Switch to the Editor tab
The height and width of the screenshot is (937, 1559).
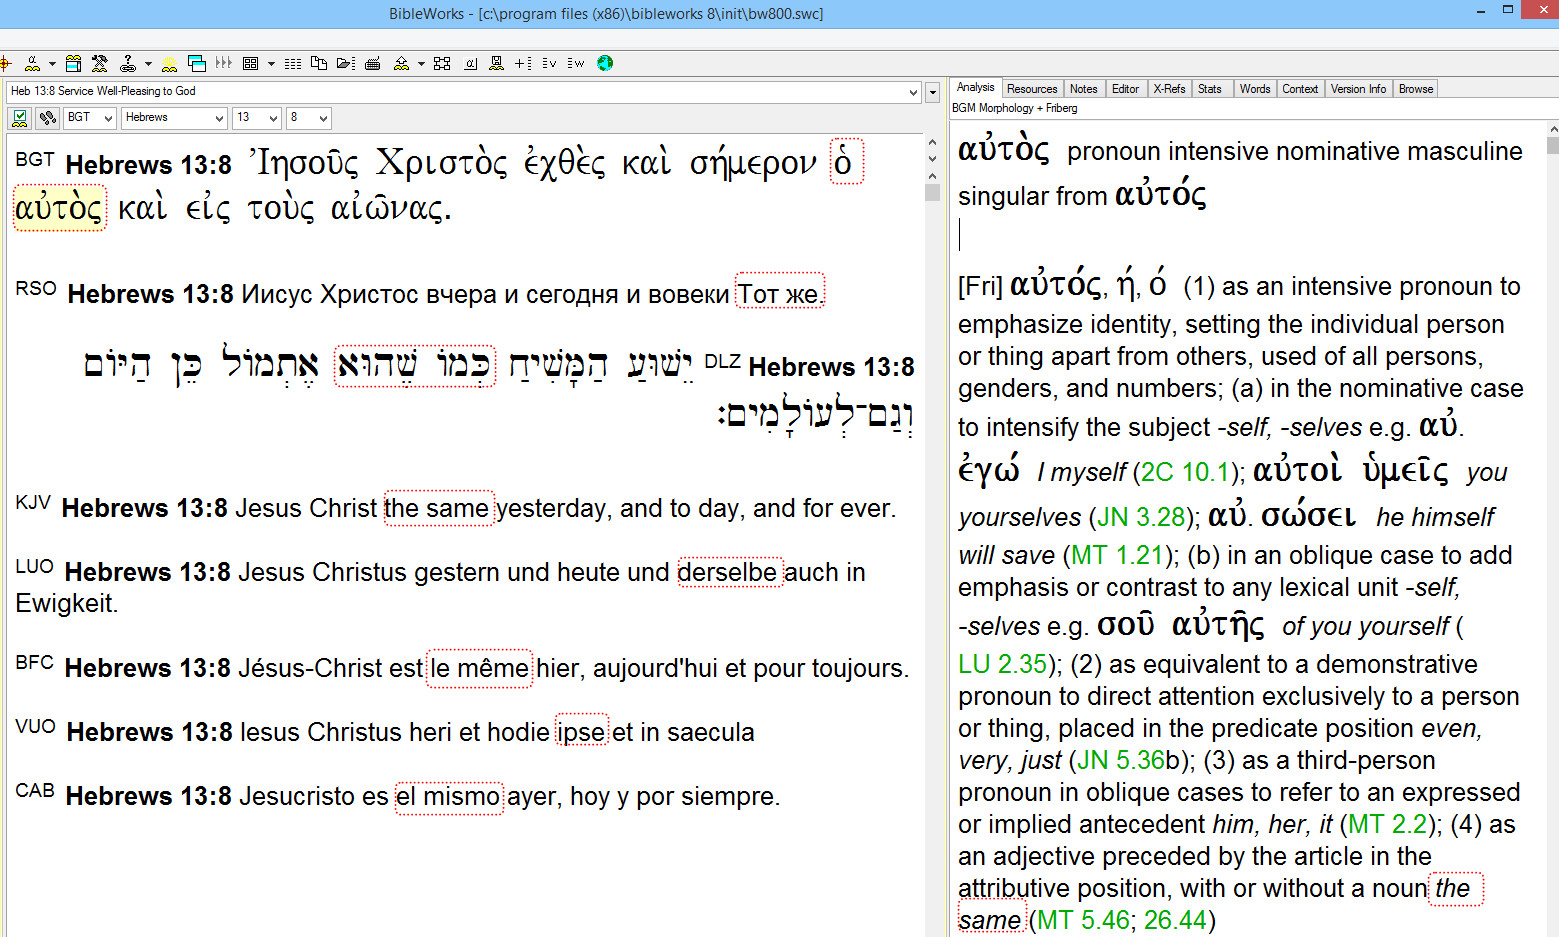pos(1126,89)
